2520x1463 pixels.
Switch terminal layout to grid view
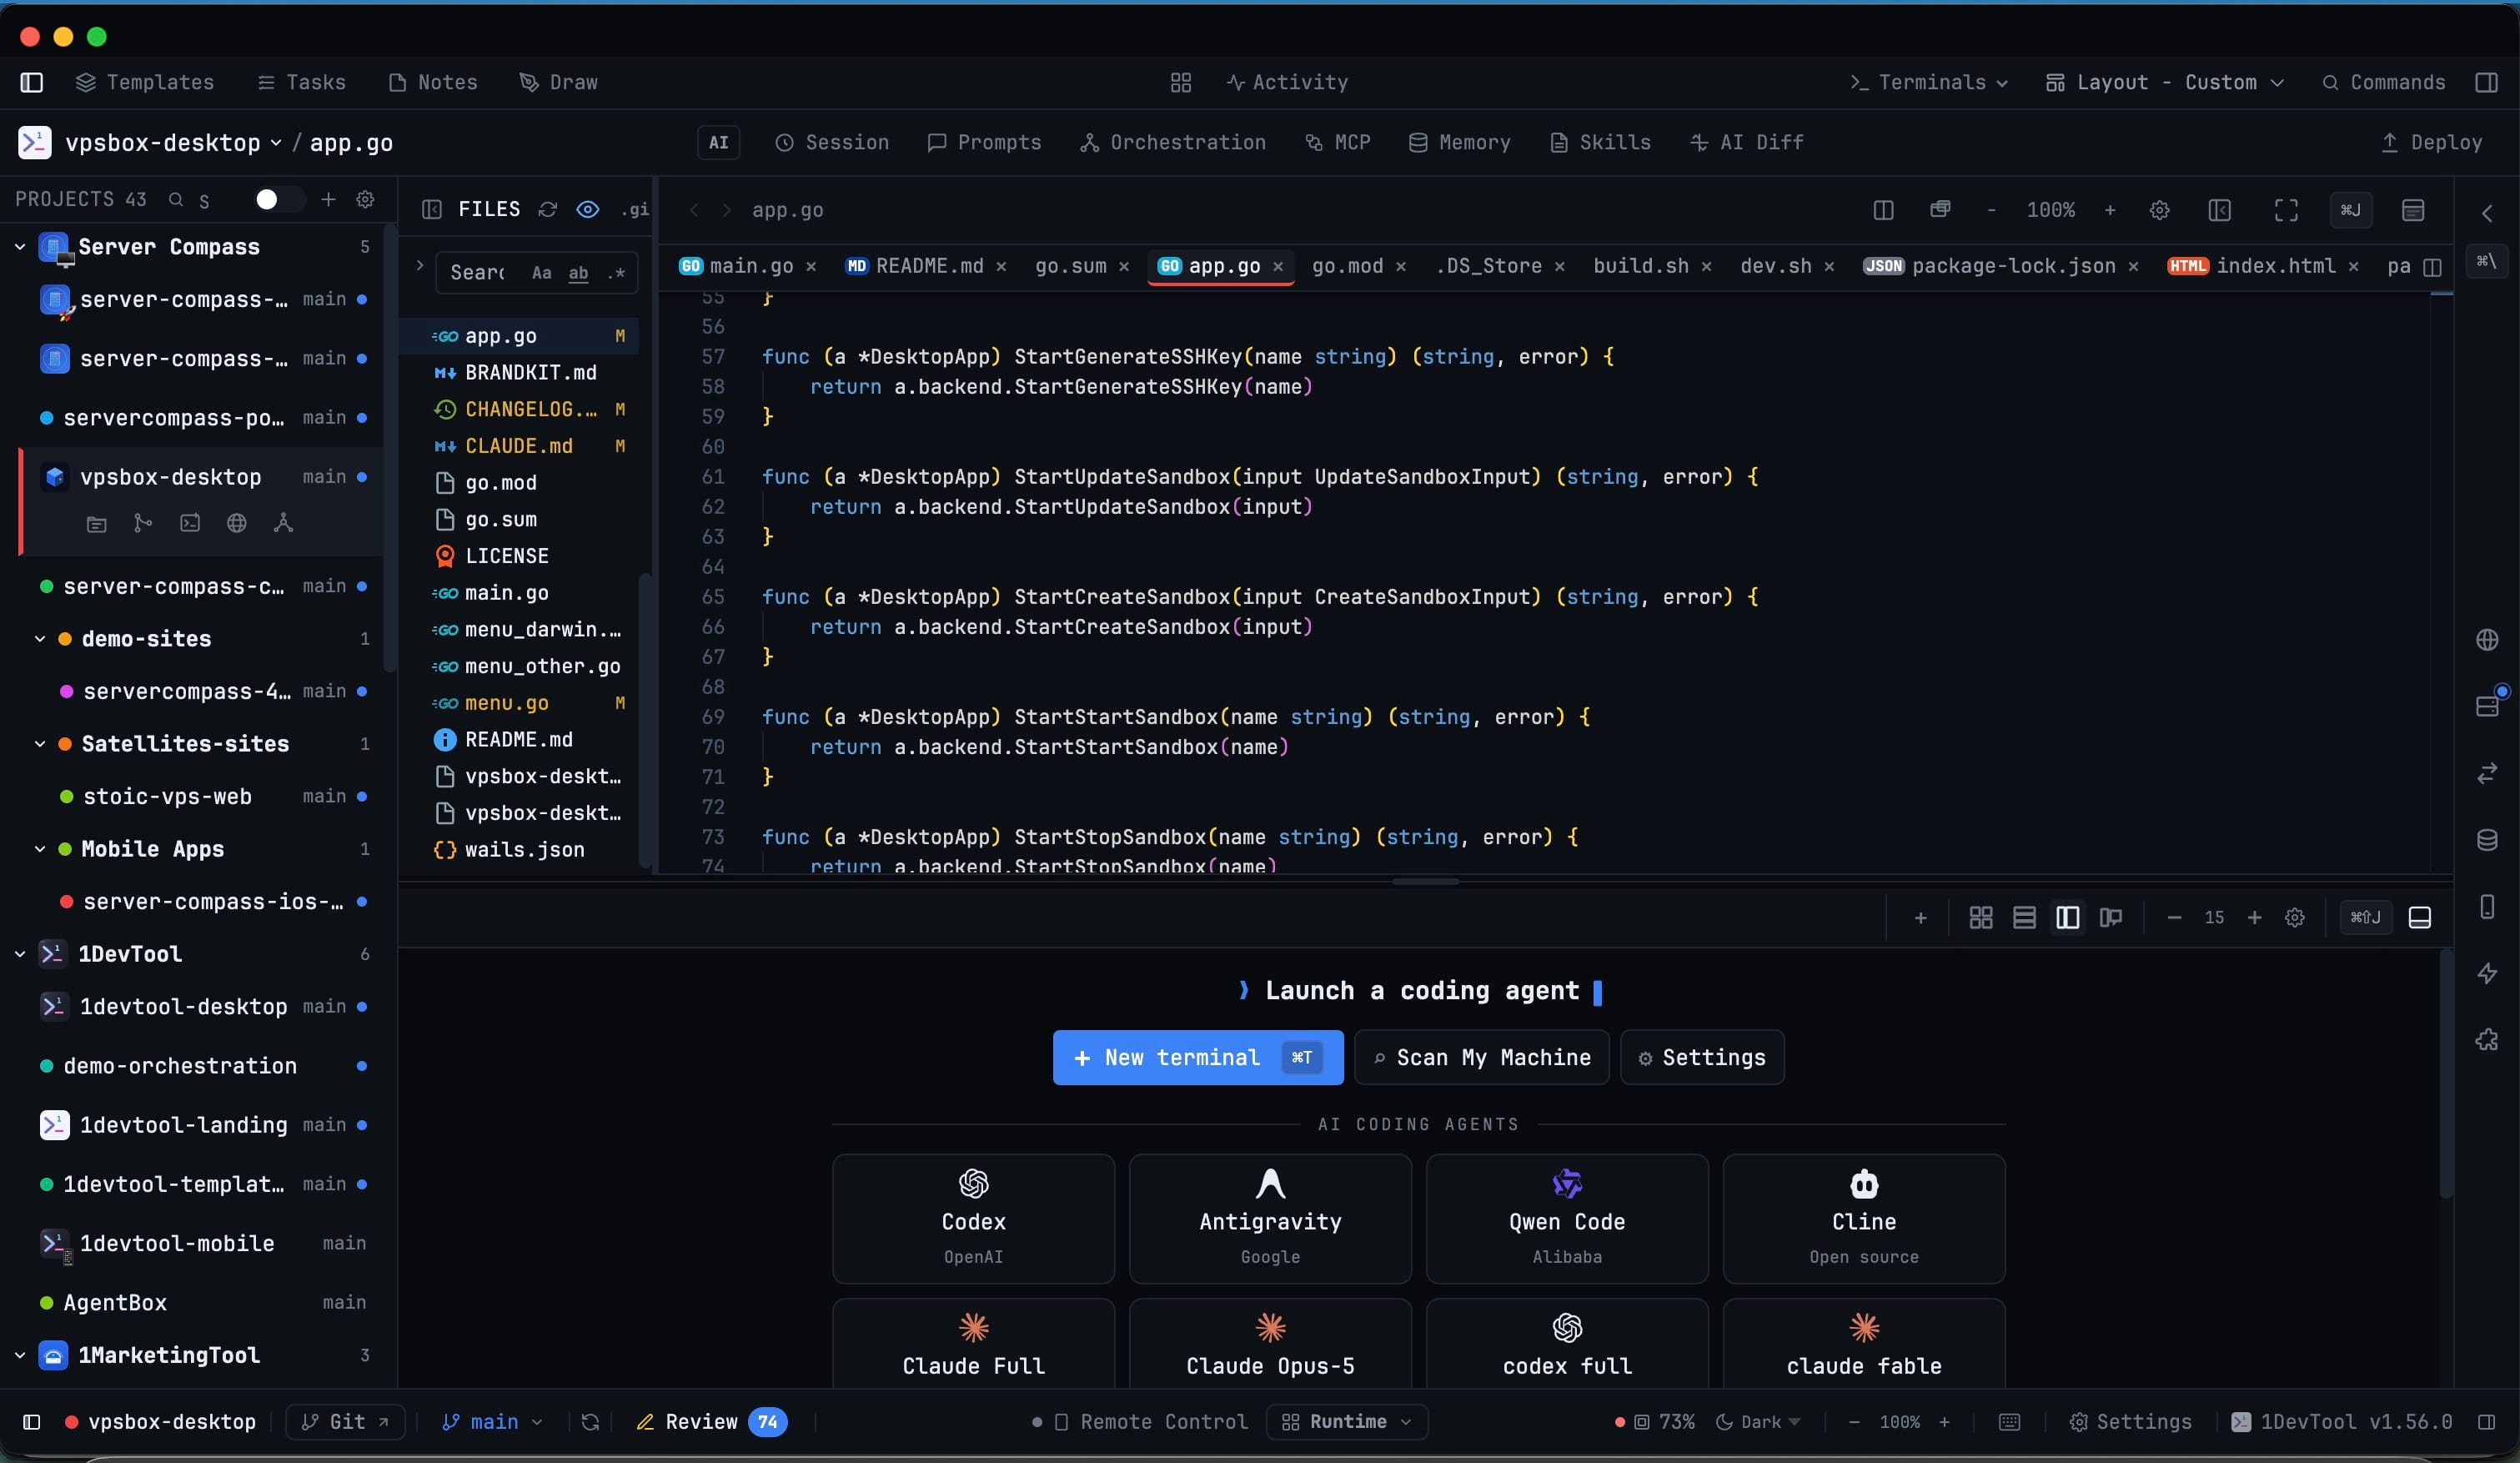click(x=1980, y=918)
